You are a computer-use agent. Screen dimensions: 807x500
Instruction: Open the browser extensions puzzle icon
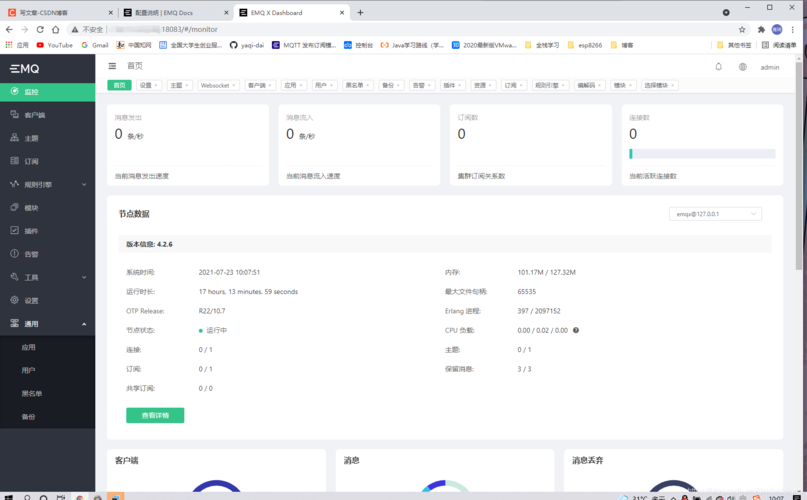pos(761,29)
